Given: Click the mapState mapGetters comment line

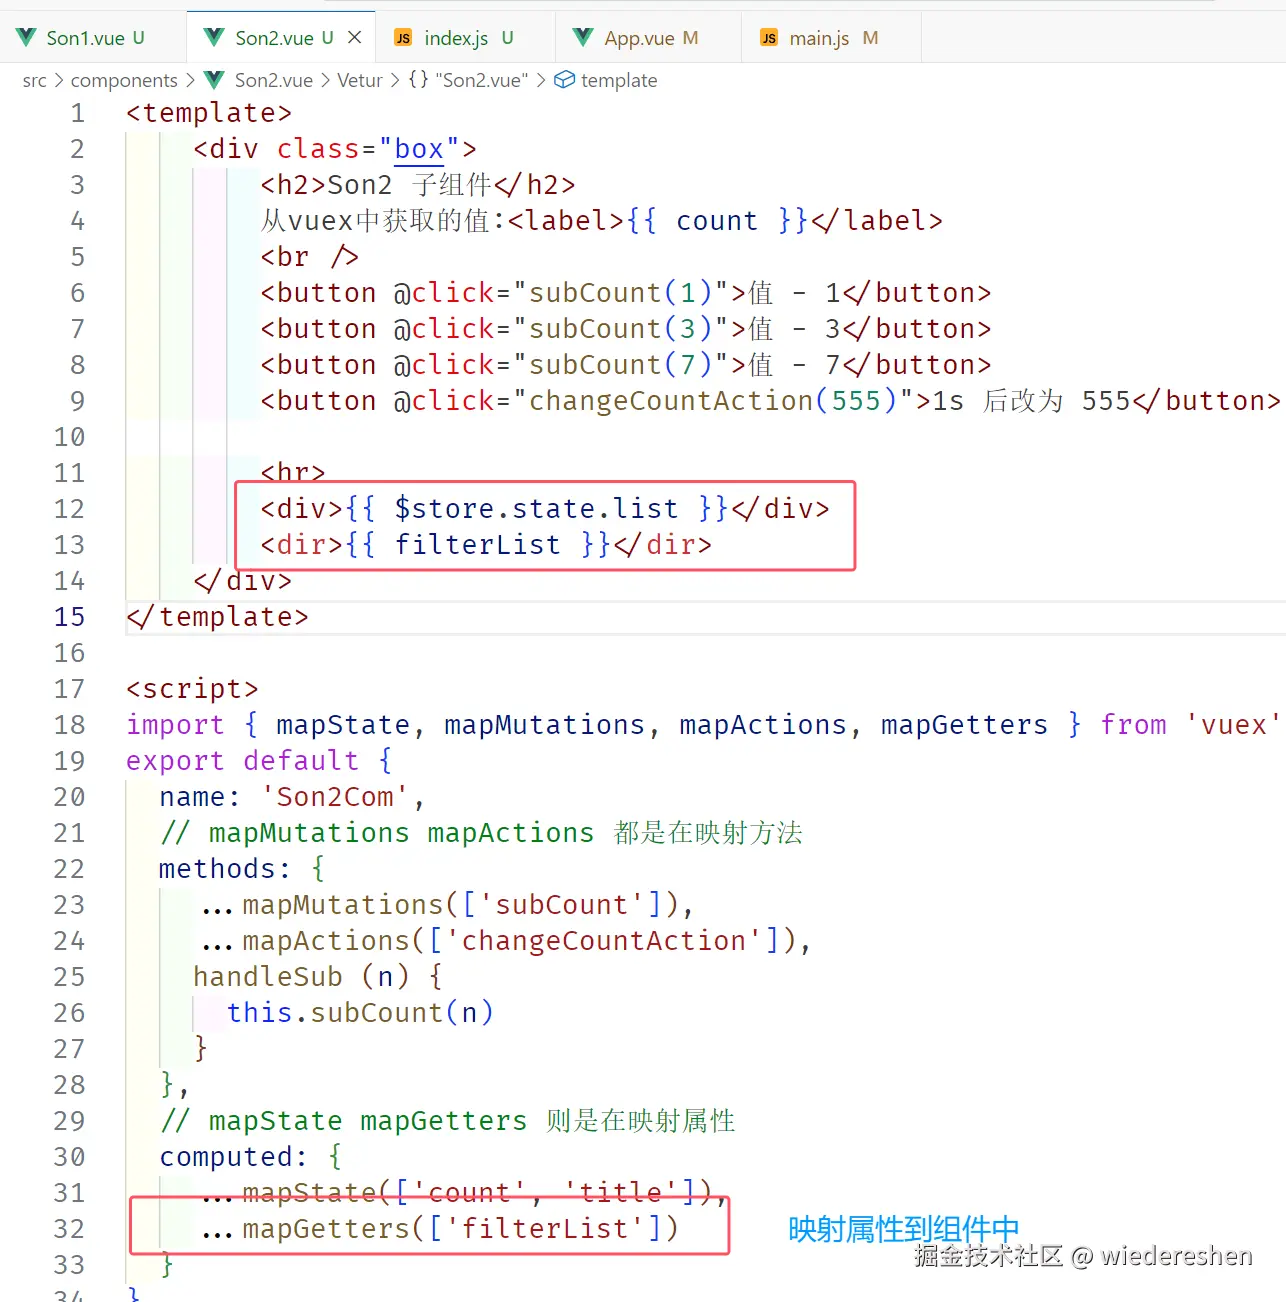Looking at the screenshot, I should click(x=448, y=1121).
